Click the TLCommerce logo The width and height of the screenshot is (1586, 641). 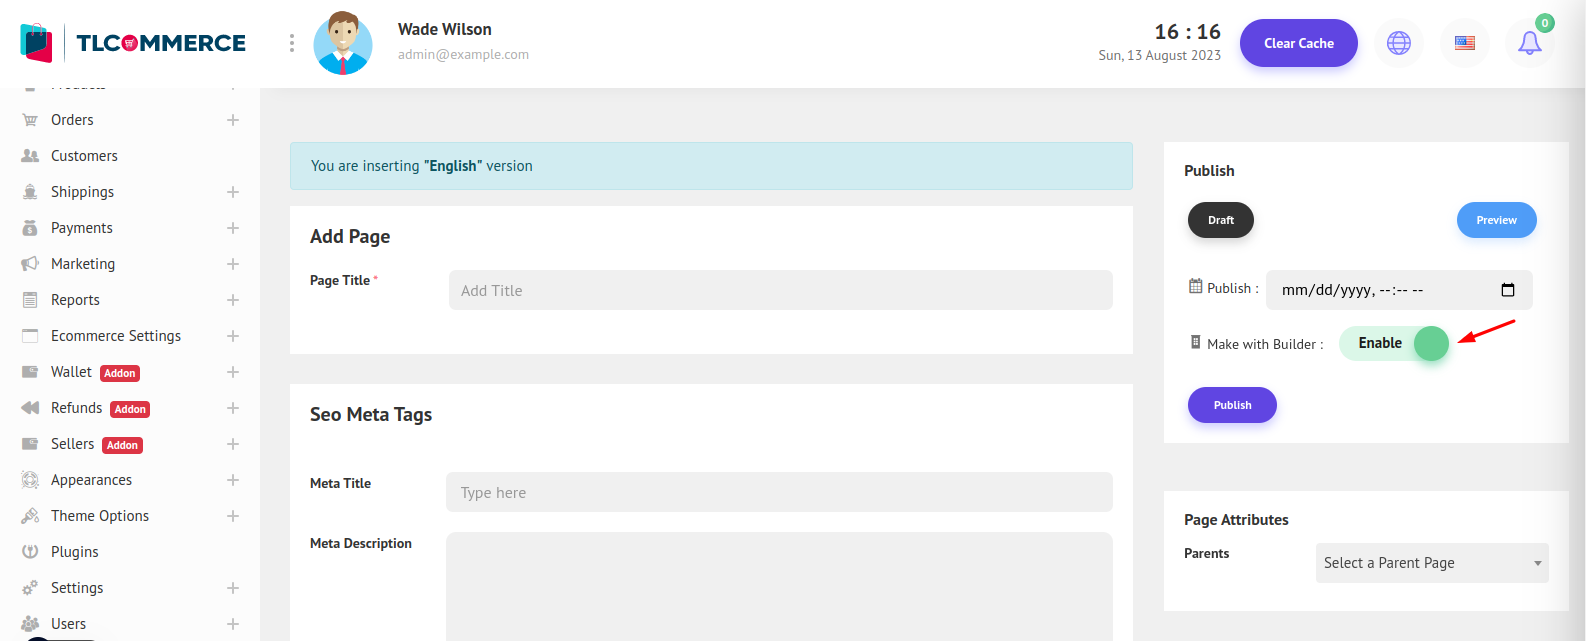pos(133,43)
